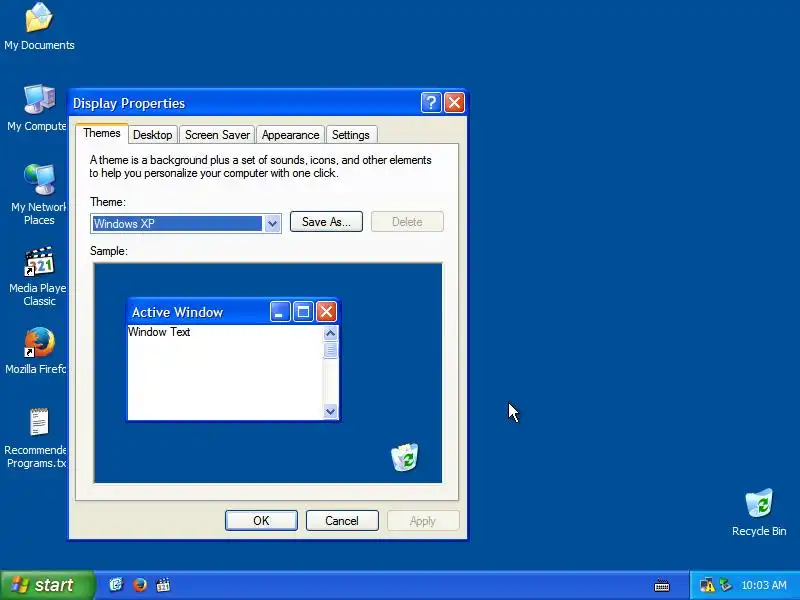Click the sample Active Window maximize icon

point(303,312)
